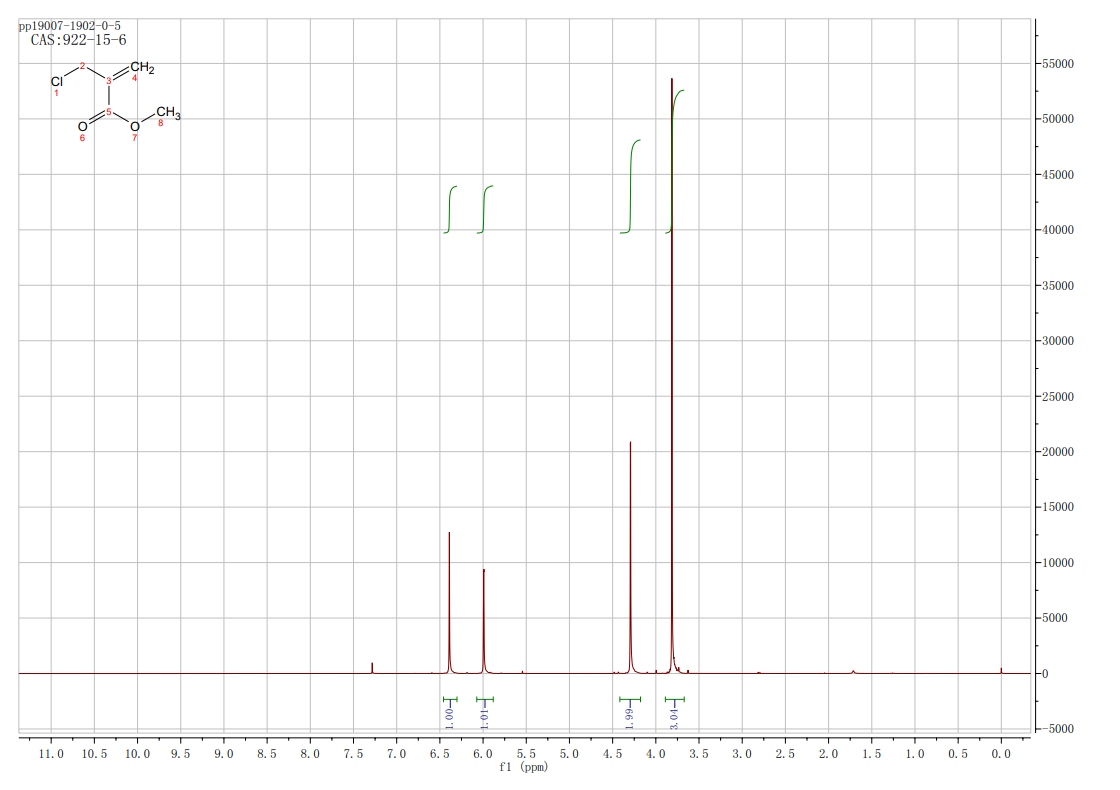
Task: Select the pp19007-1902-0-5 sample title
Action: (x=70, y=25)
